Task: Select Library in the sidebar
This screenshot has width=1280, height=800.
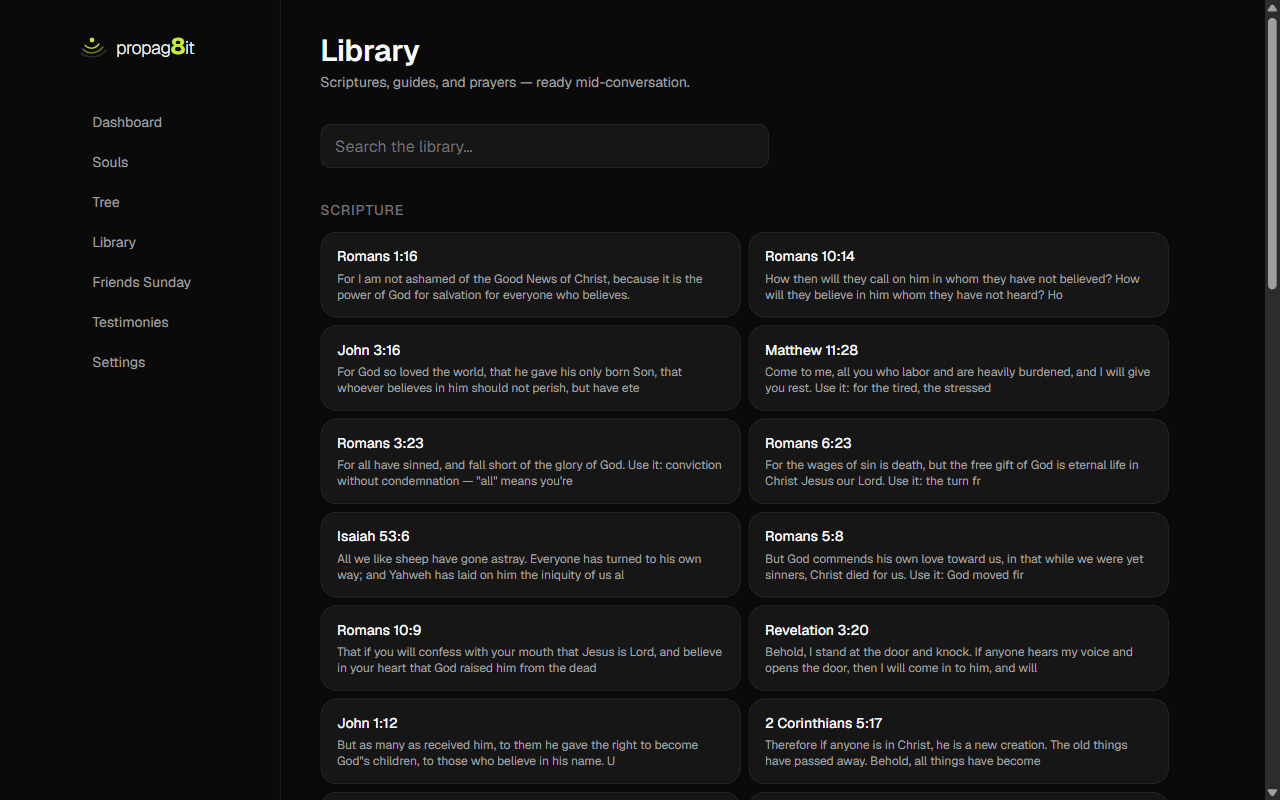Action: tap(114, 242)
